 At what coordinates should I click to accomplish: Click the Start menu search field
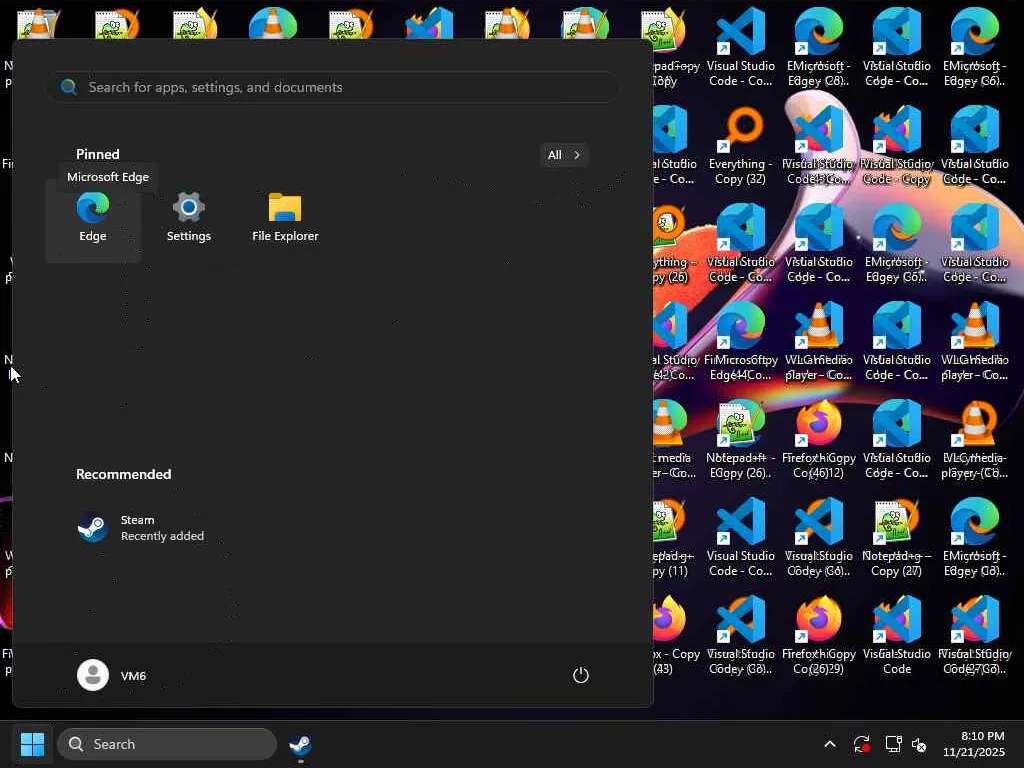(333, 87)
